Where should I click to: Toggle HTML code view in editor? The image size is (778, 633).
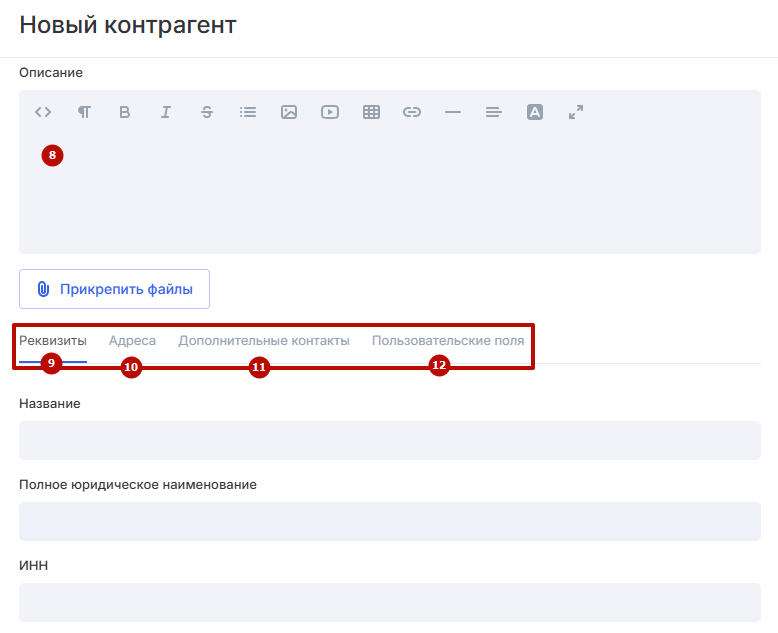[43, 112]
